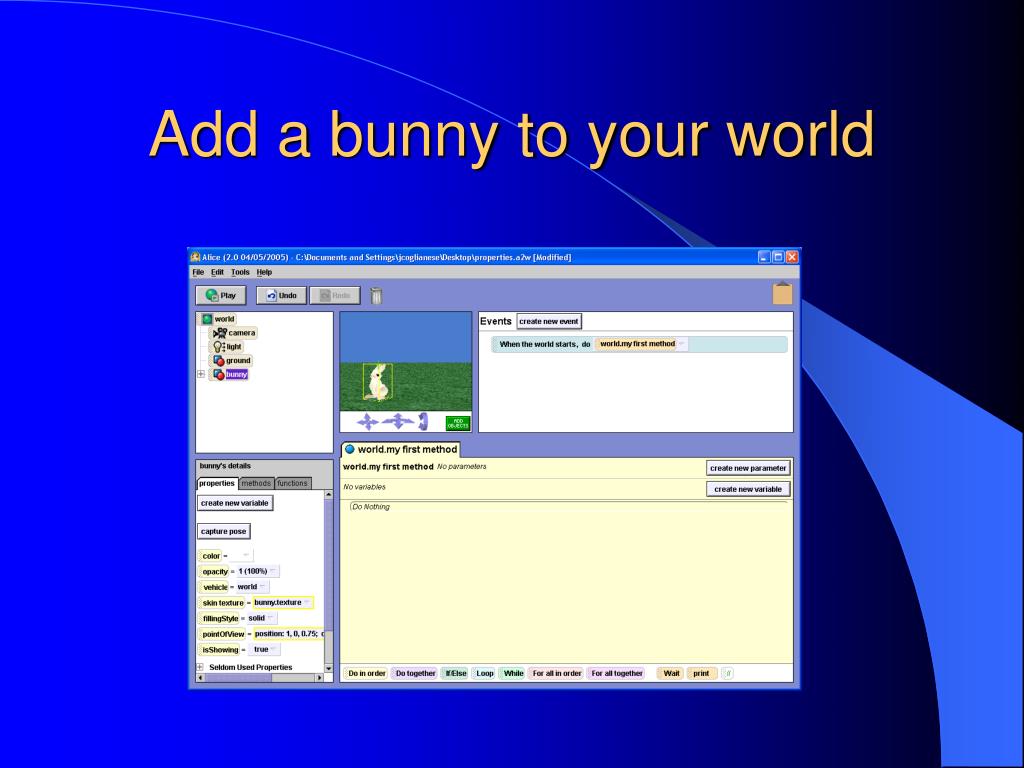This screenshot has width=1024, height=768.
Task: Select the bunny object in tree
Action: point(230,374)
